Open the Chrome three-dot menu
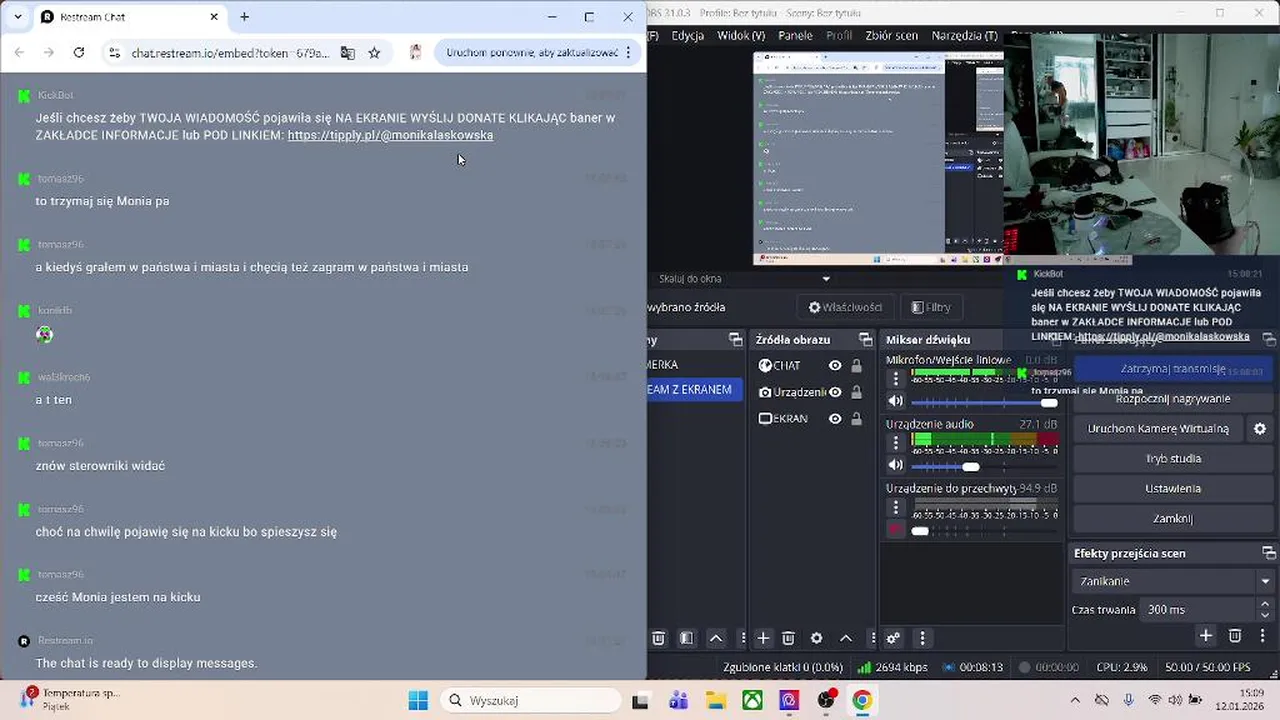 tap(628, 52)
